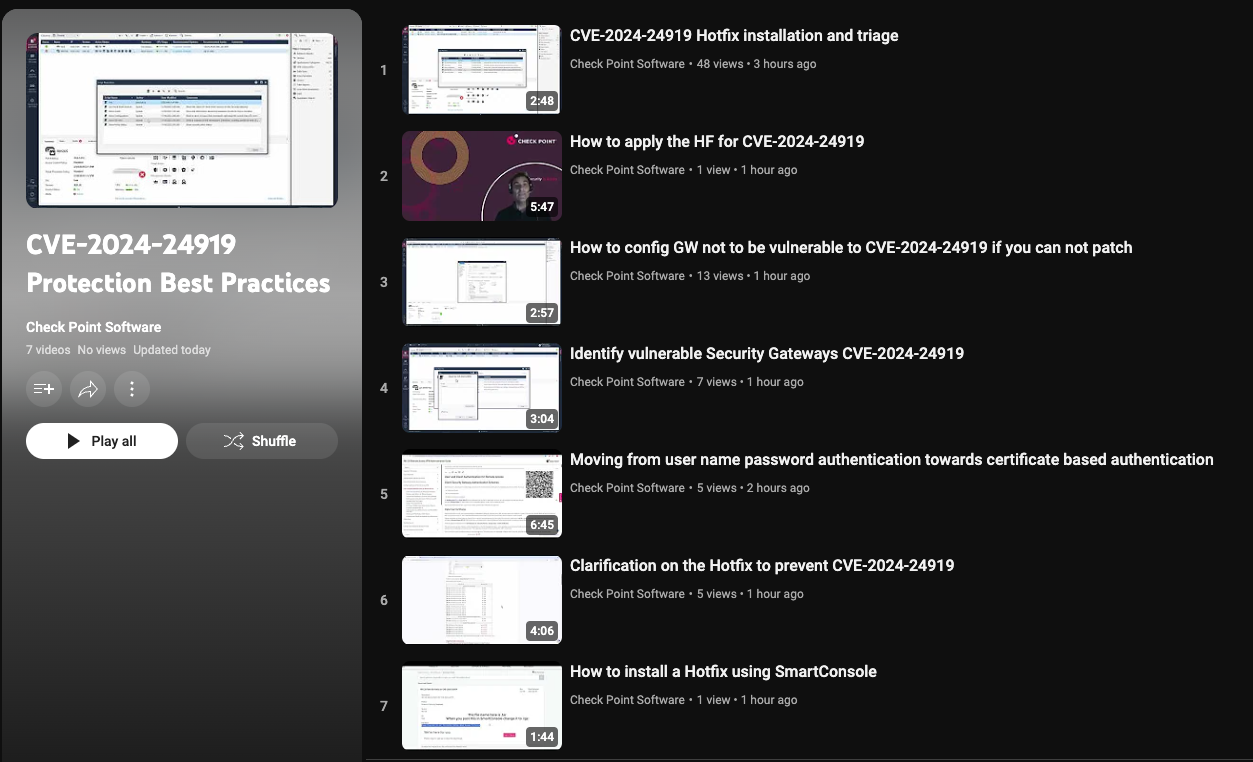The width and height of the screenshot is (1253, 762).
Task: Open thumbnail of Hotfix installation and triage video
Action: click(482, 70)
